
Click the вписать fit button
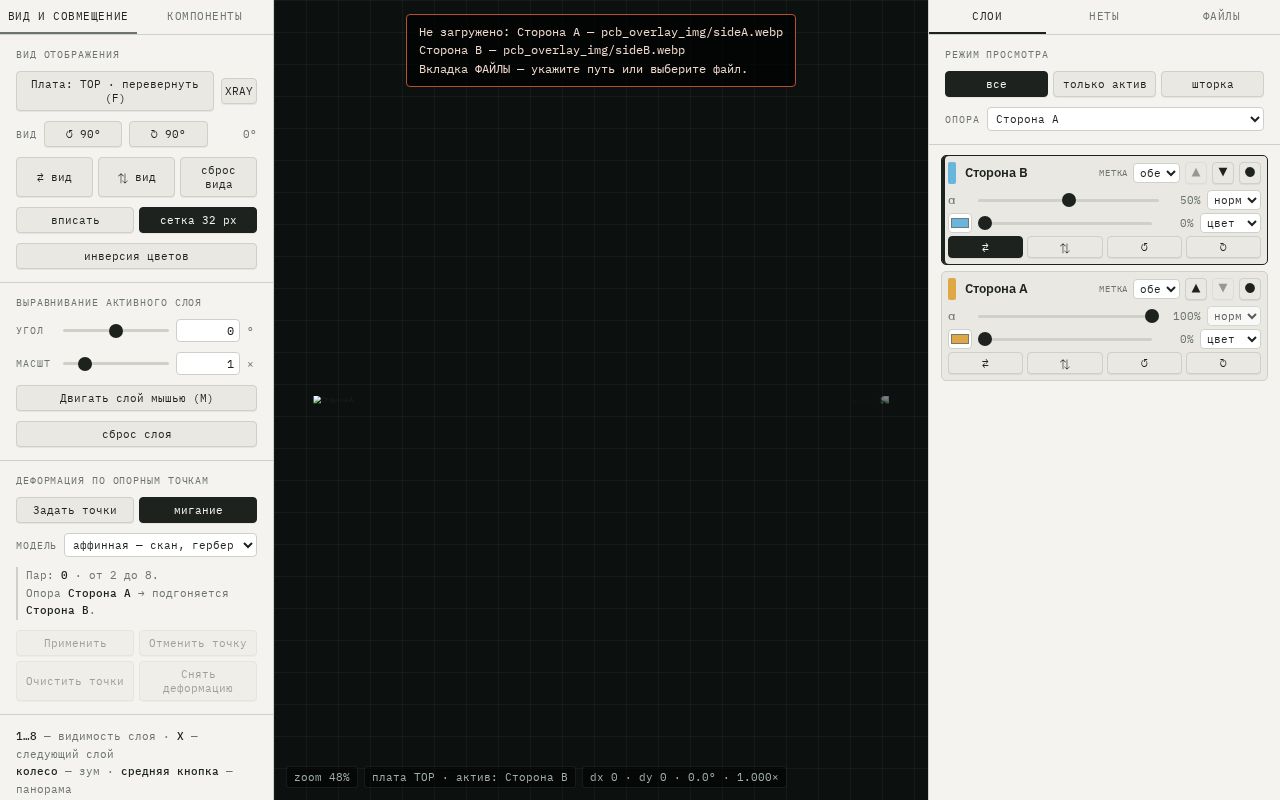[x=75, y=220]
